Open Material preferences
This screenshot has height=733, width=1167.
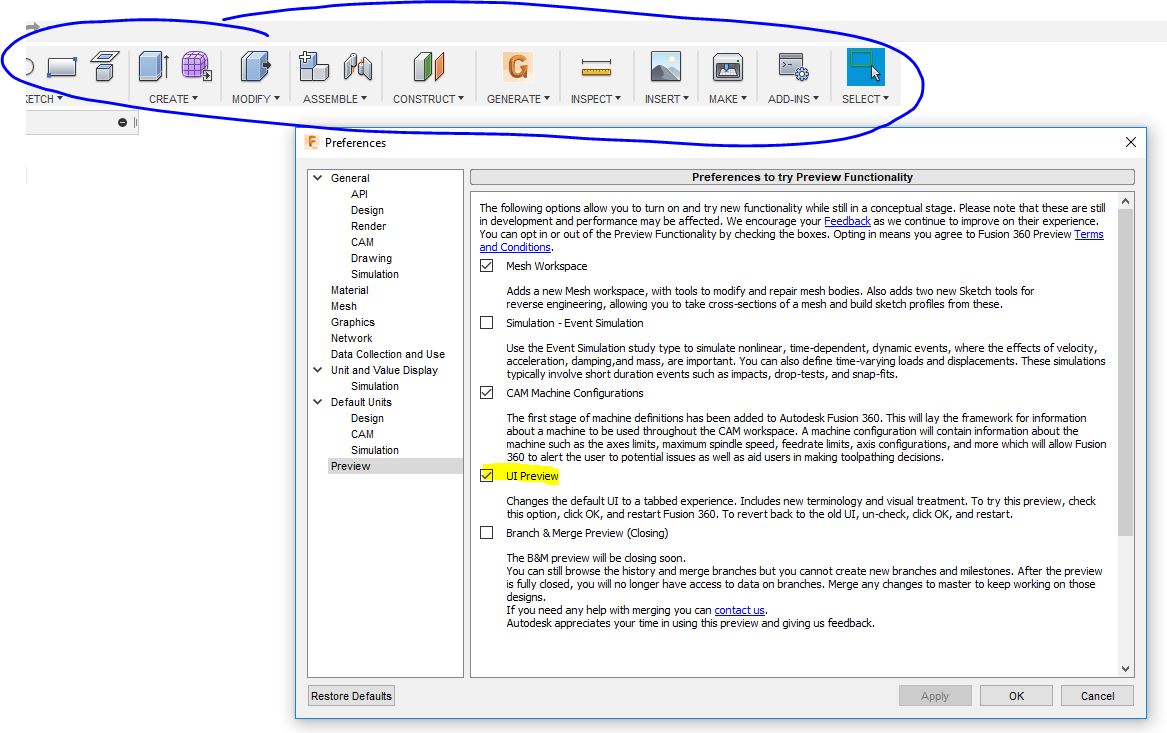350,290
